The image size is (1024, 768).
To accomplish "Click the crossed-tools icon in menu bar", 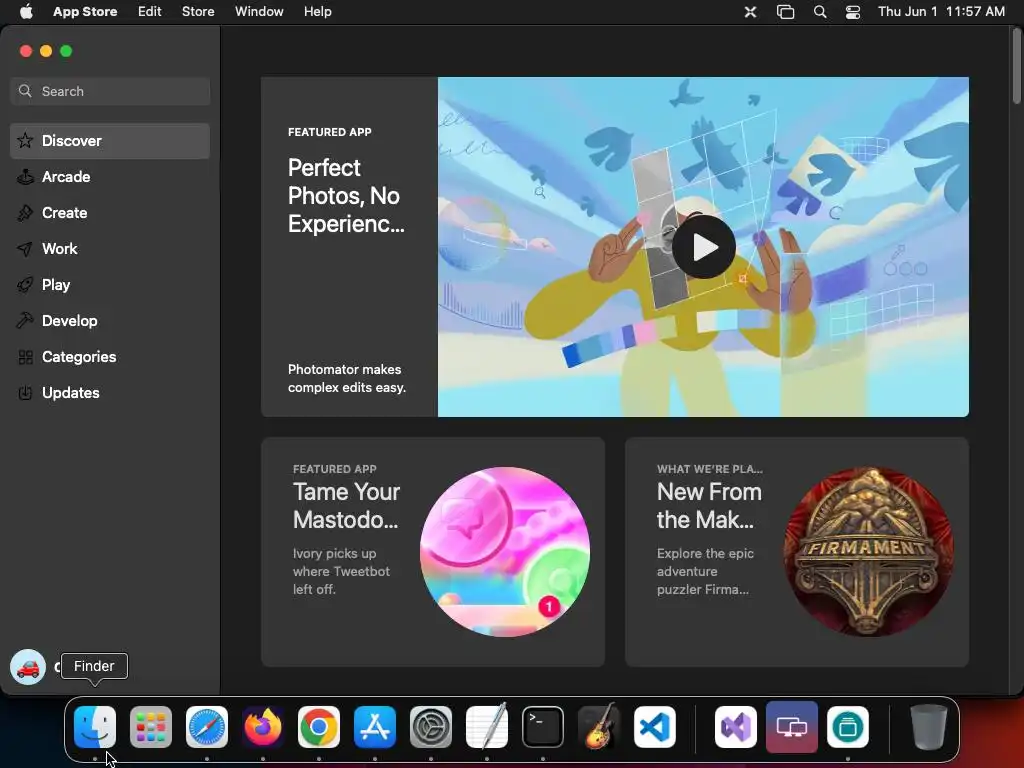I will tap(750, 12).
